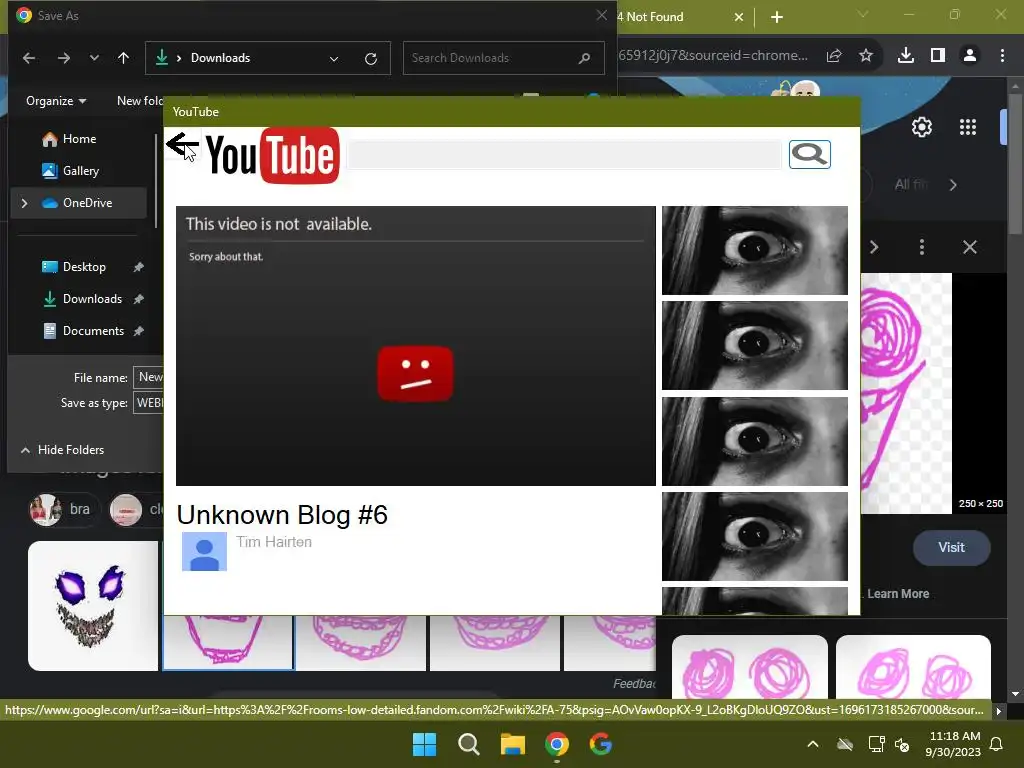Click the Visit button
This screenshot has width=1024, height=768.
click(x=951, y=547)
